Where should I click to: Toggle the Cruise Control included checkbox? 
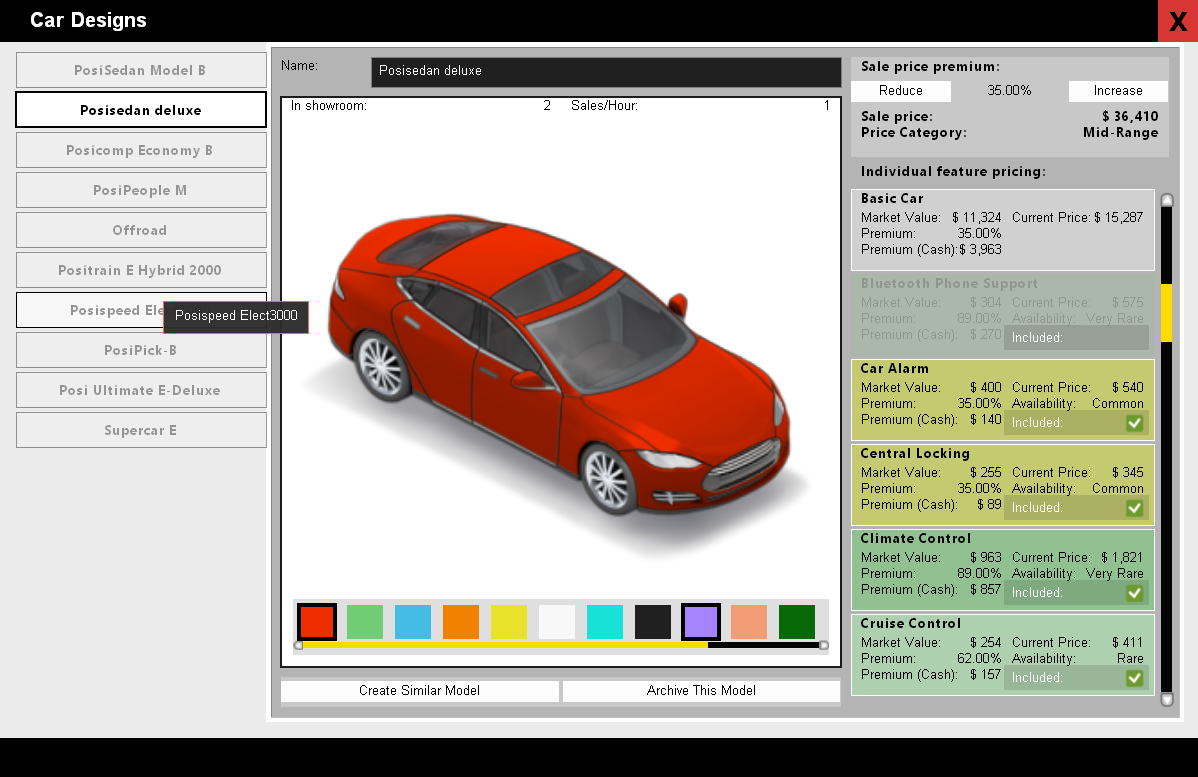(1134, 678)
